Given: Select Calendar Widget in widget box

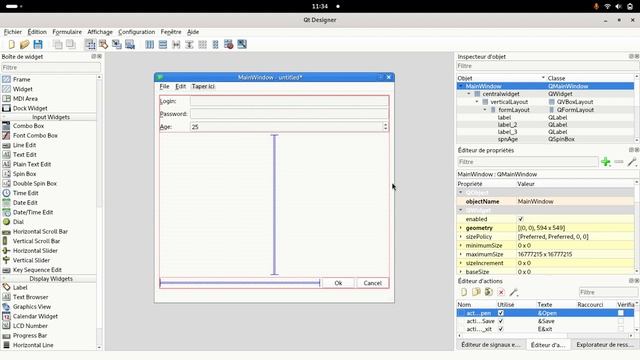Looking at the screenshot, I should pos(35,316).
